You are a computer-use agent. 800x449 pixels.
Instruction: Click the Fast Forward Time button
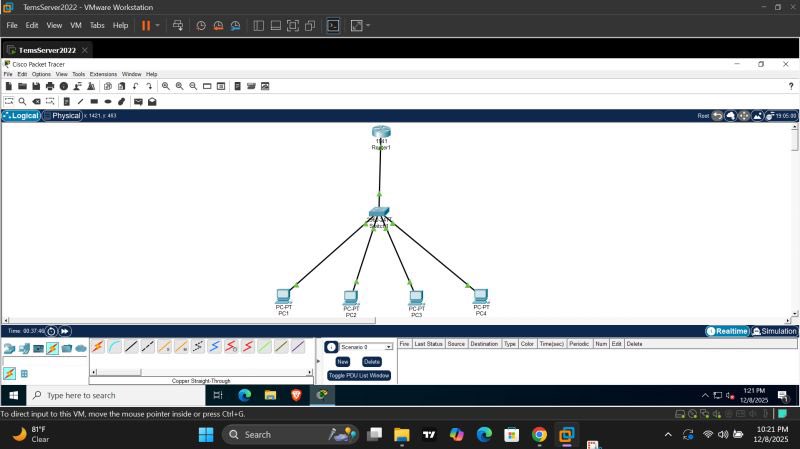click(65, 331)
